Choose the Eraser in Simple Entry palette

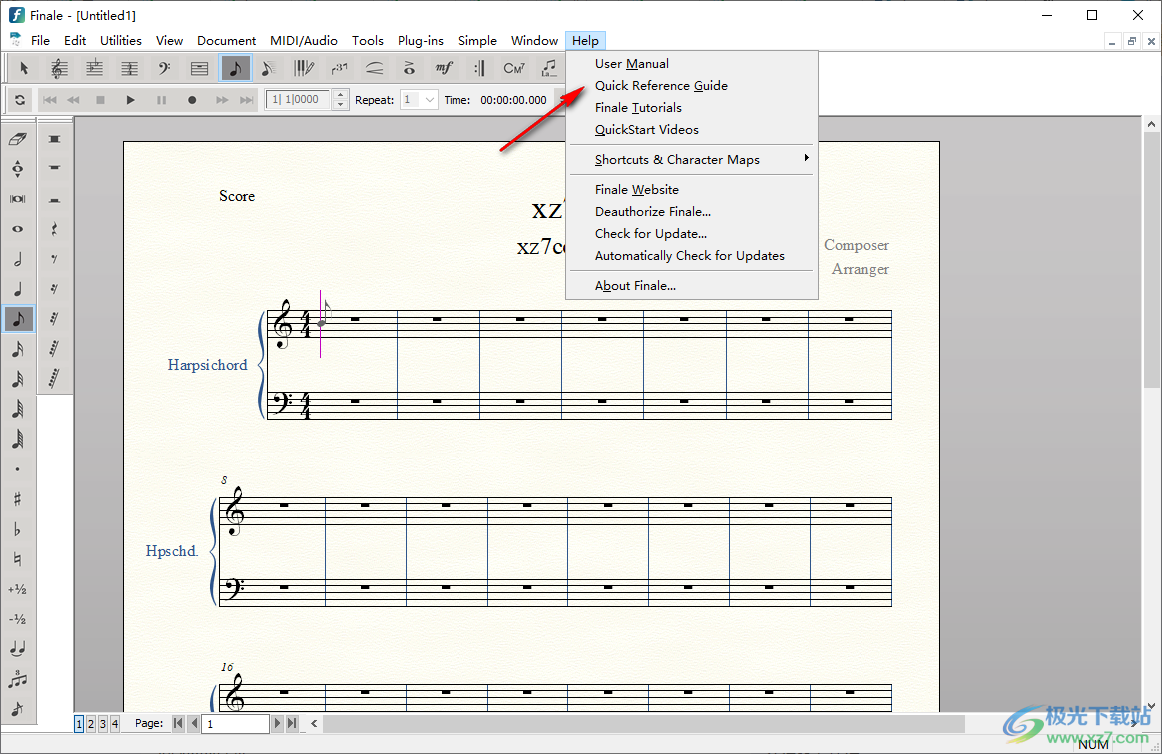coord(17,139)
